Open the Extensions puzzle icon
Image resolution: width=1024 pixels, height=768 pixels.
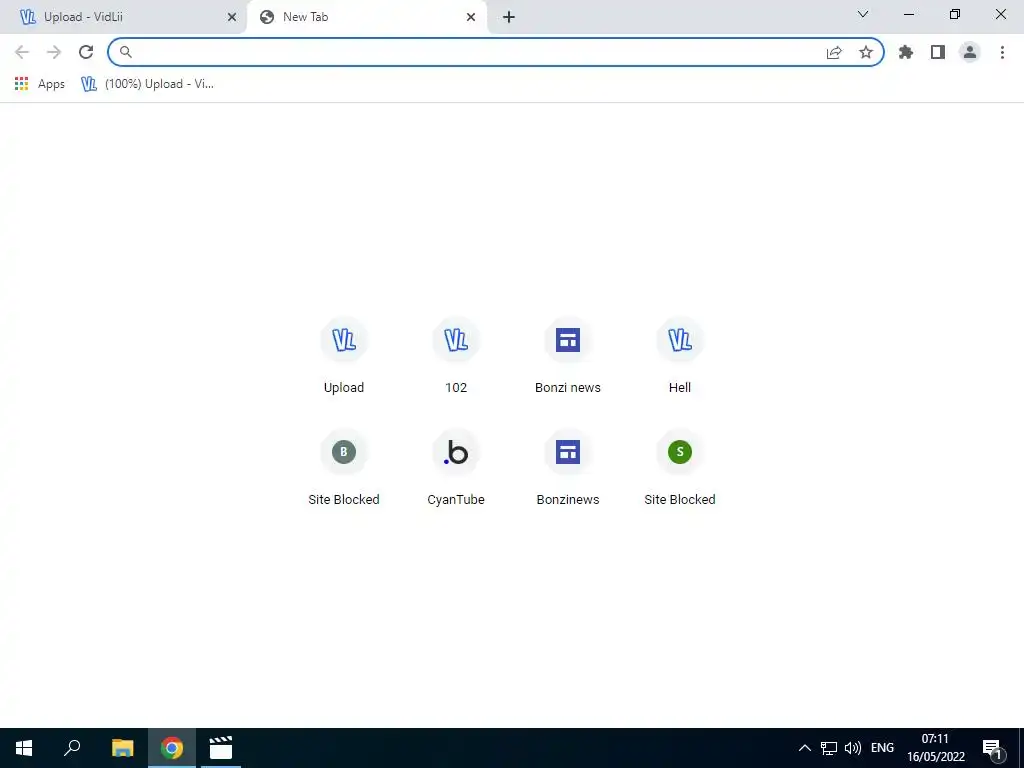[x=906, y=52]
